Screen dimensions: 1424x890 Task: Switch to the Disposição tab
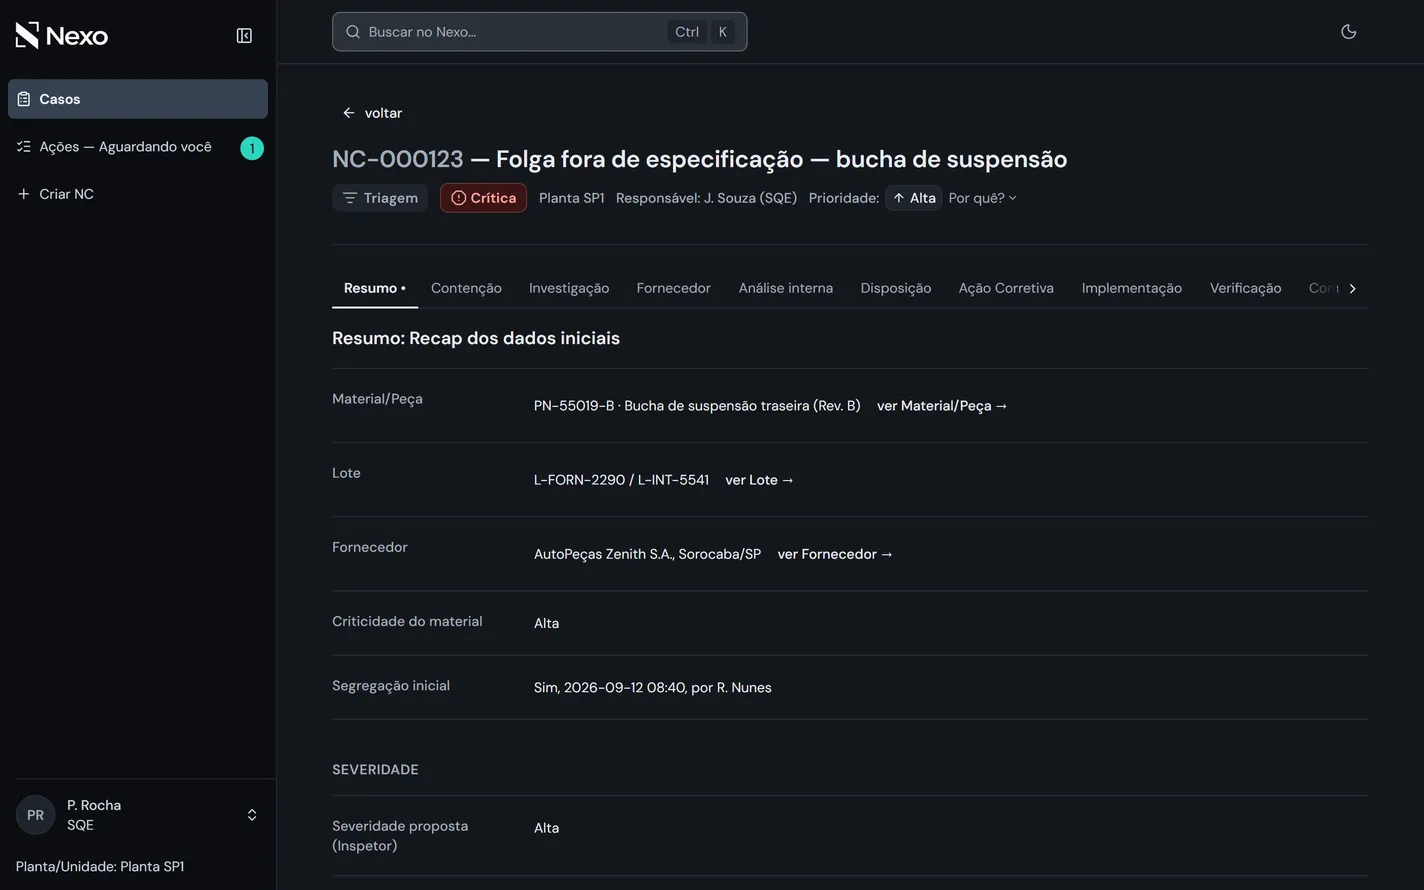(896, 288)
